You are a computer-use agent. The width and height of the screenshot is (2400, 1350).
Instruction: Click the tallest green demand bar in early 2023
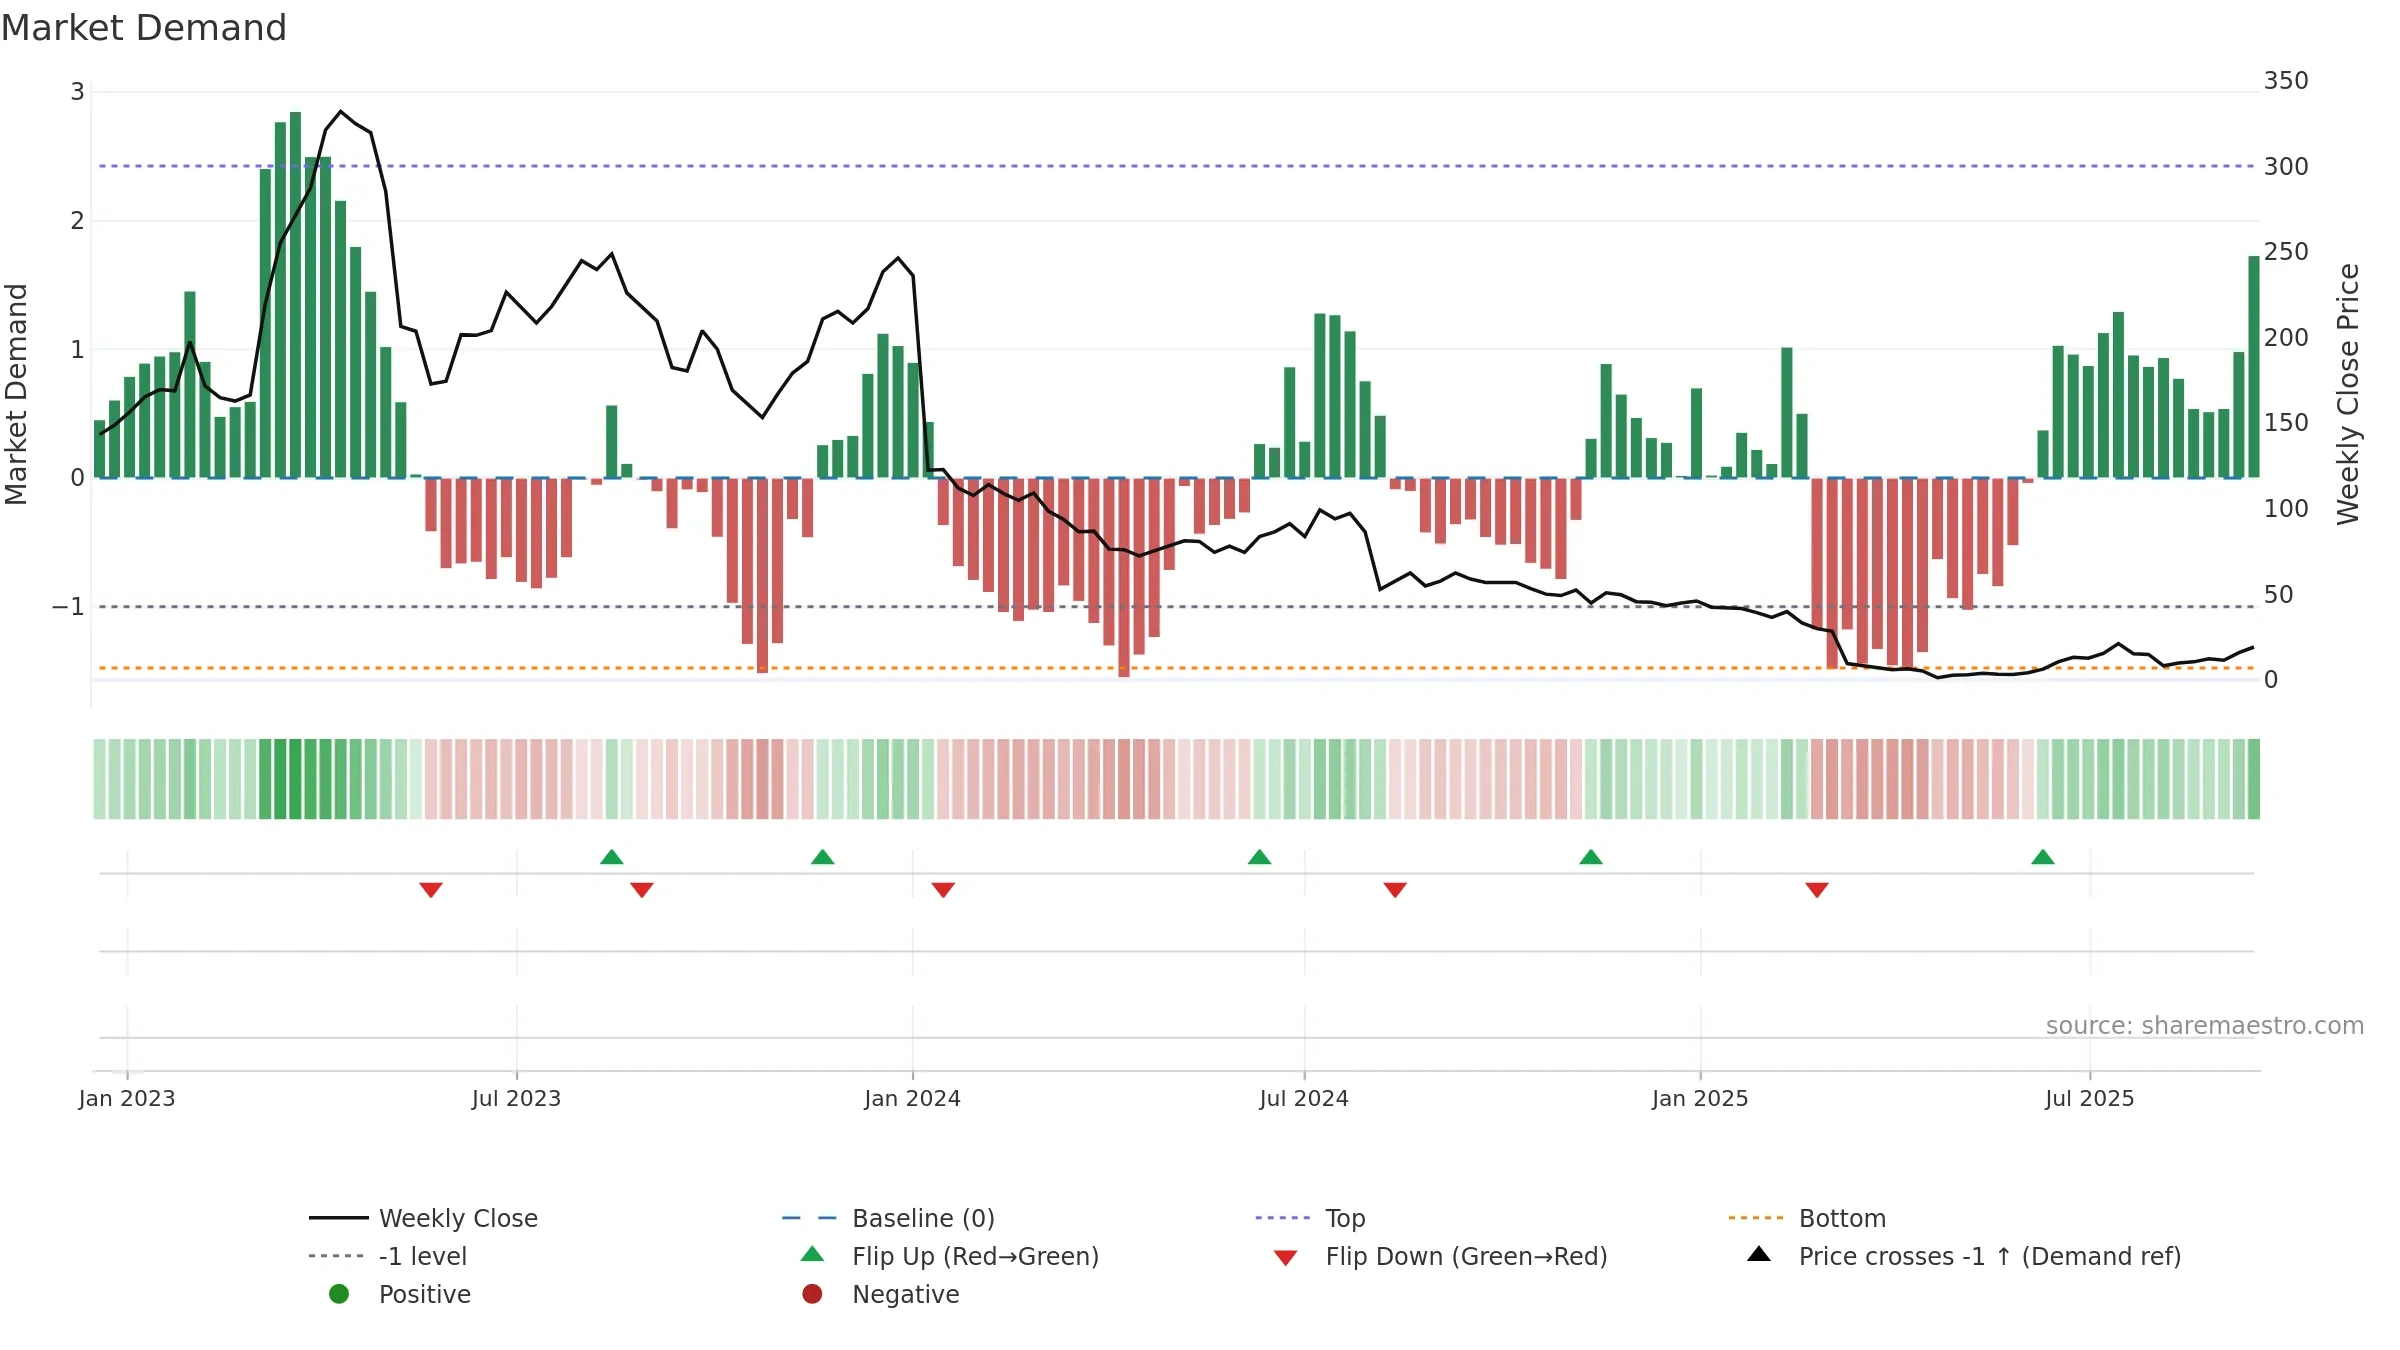[x=295, y=295]
